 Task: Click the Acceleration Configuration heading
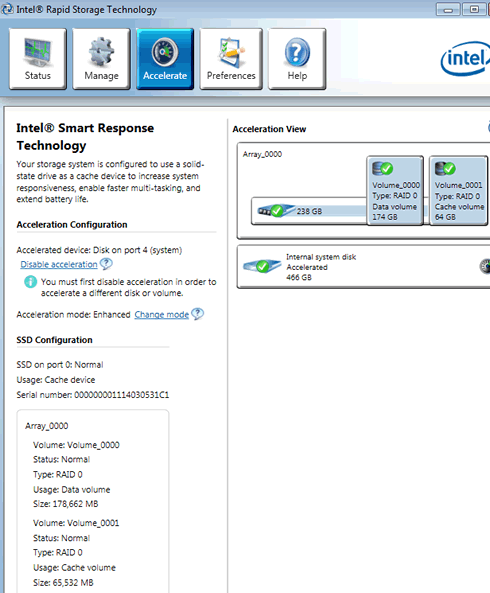point(72,225)
